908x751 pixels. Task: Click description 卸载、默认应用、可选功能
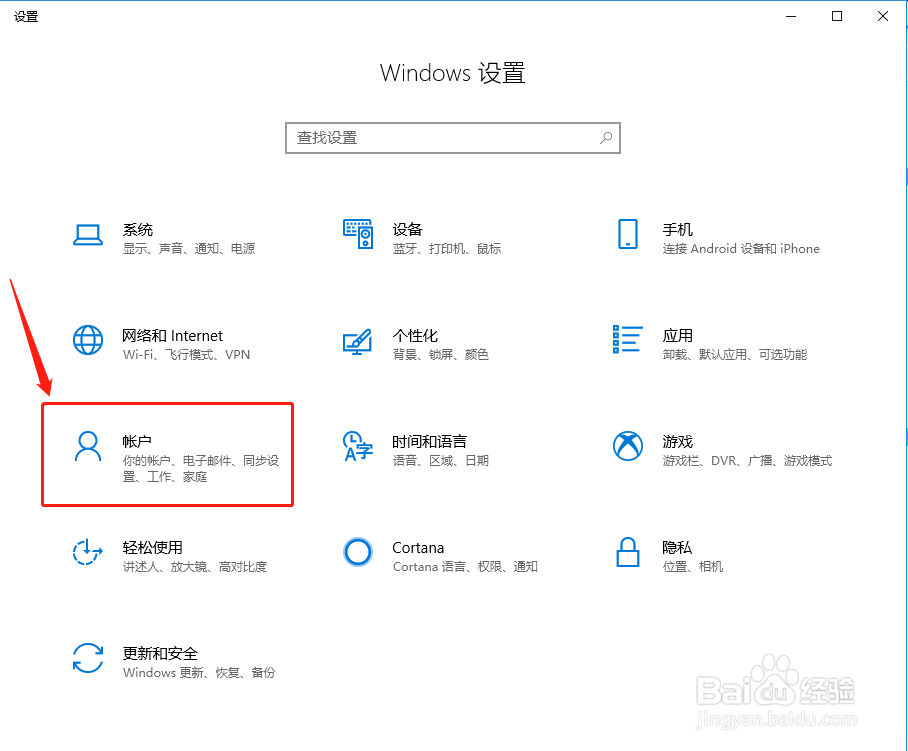[x=735, y=355]
